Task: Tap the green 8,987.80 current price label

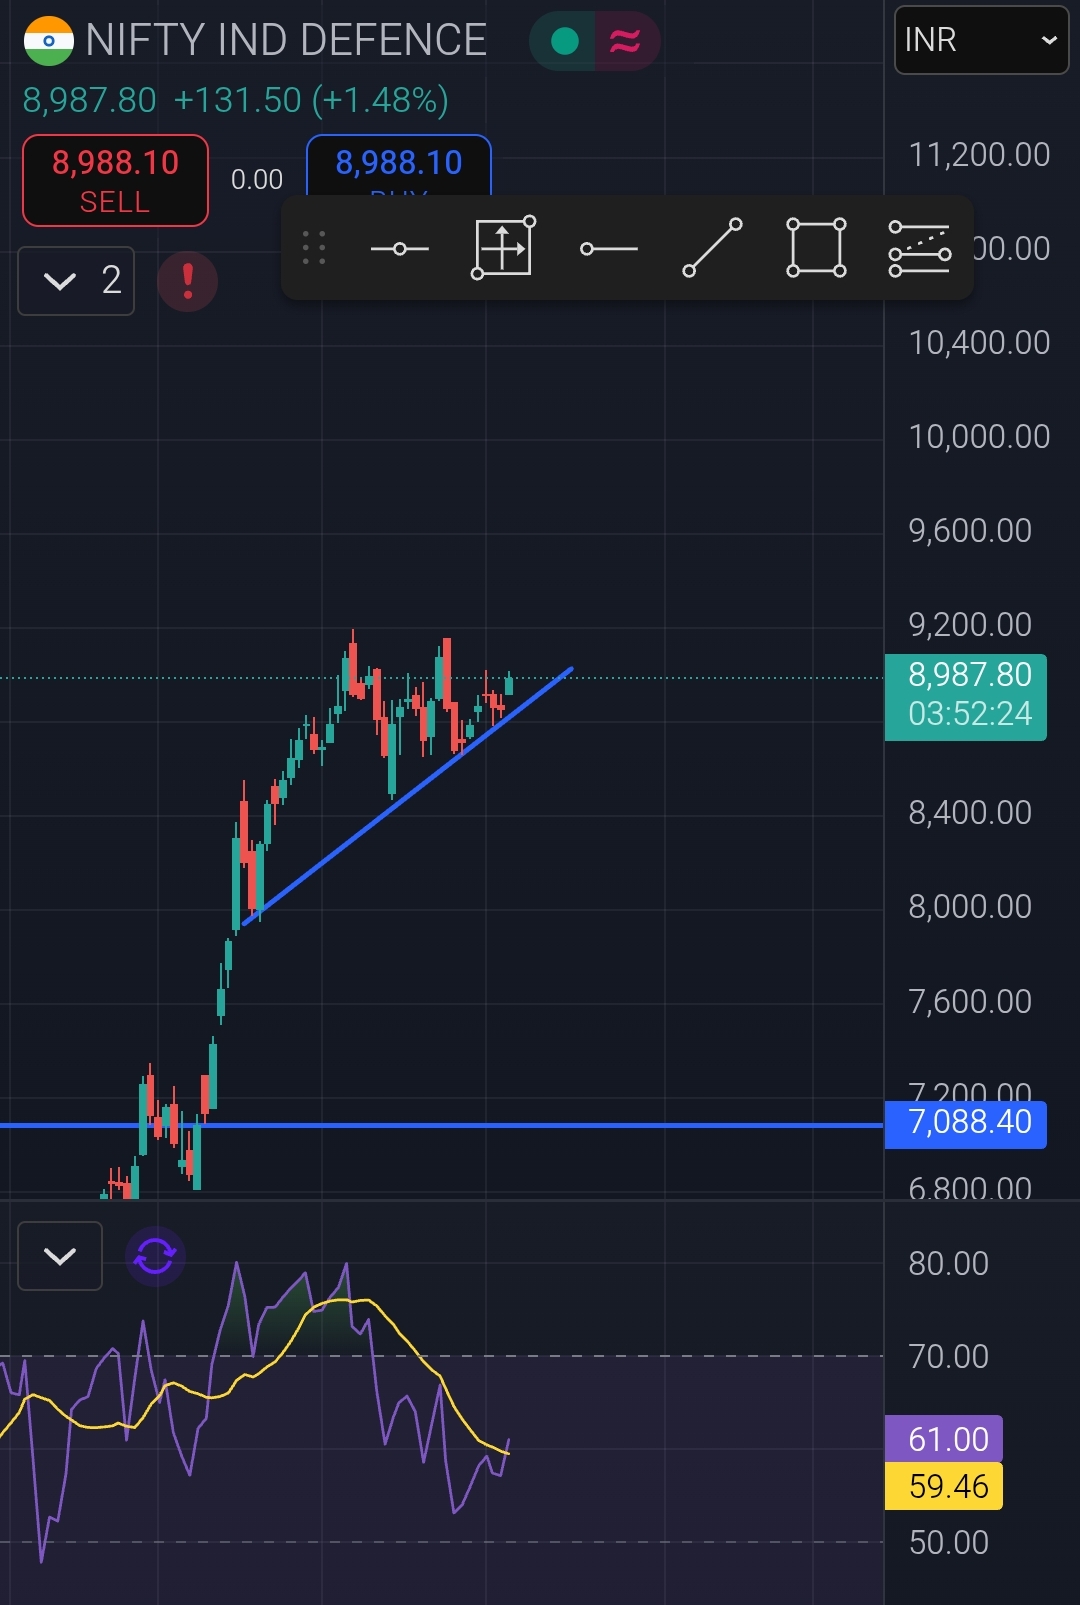Action: pyautogui.click(x=966, y=696)
